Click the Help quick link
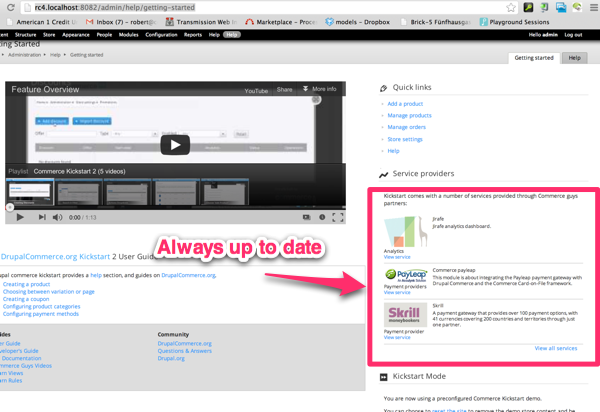Image resolution: width=600 pixels, height=412 pixels. [393, 151]
